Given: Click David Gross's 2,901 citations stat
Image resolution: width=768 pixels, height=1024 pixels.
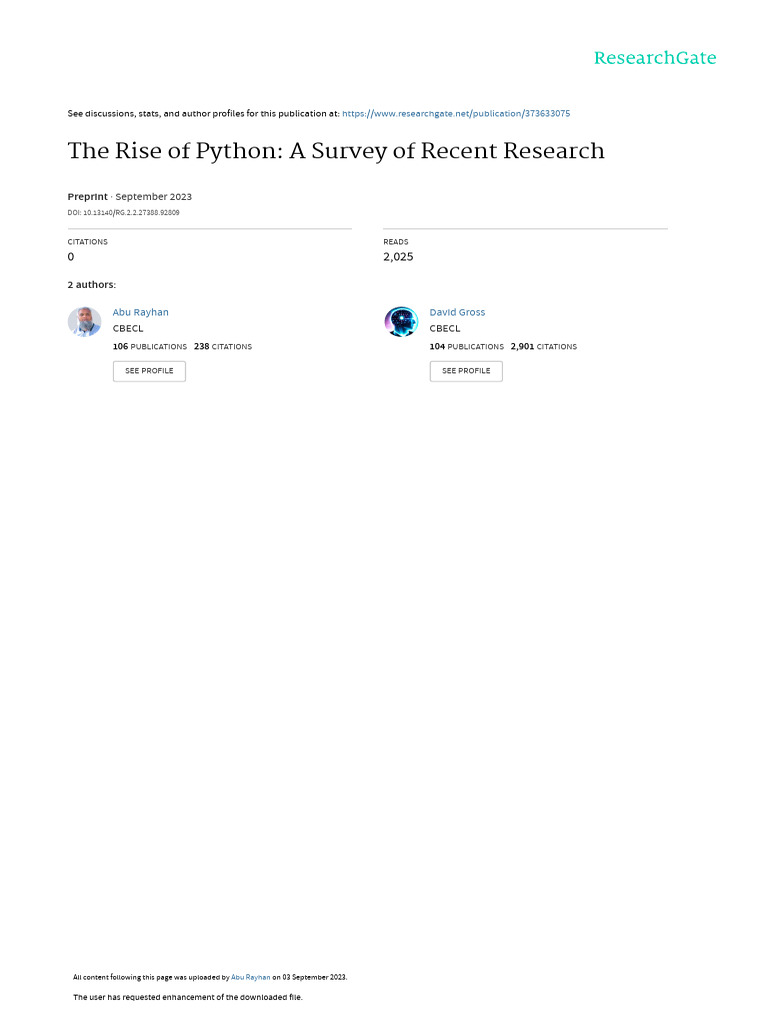Looking at the screenshot, I should pyautogui.click(x=543, y=347).
